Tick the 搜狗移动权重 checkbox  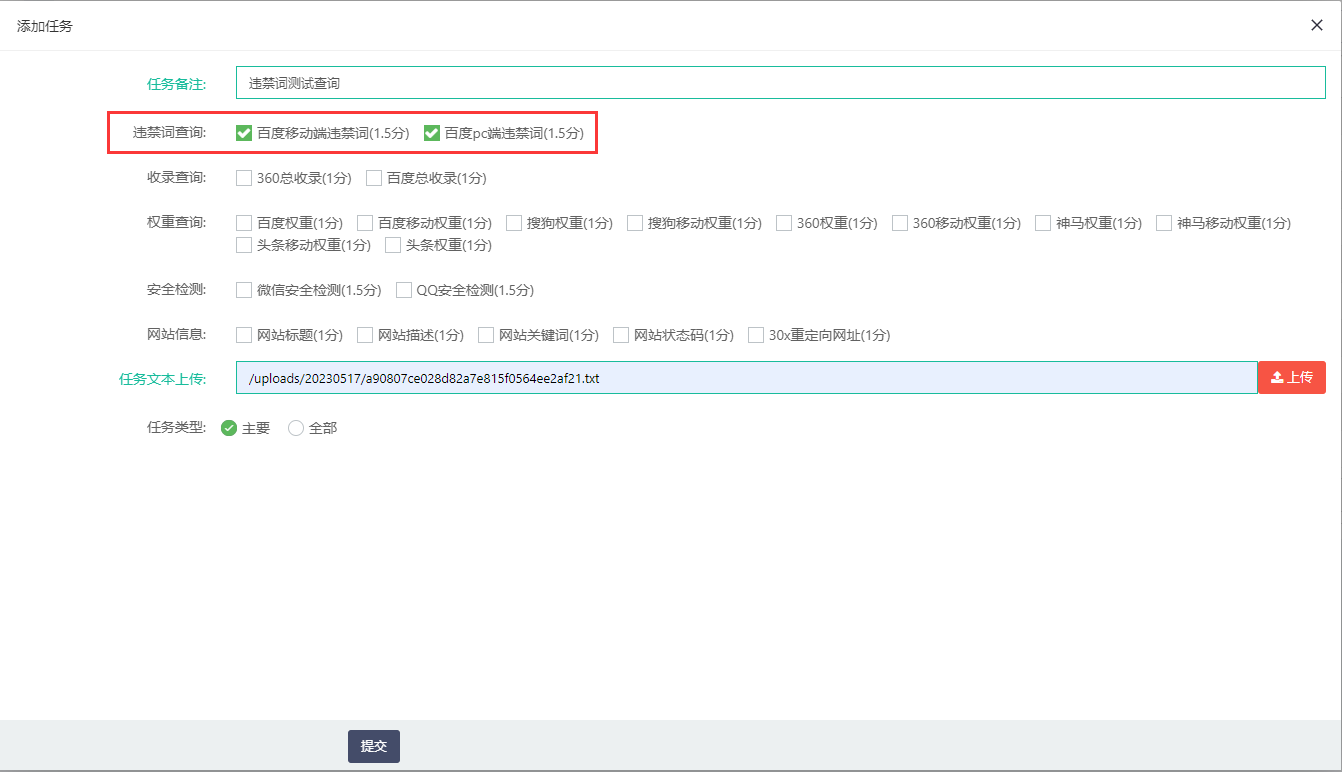tap(635, 223)
